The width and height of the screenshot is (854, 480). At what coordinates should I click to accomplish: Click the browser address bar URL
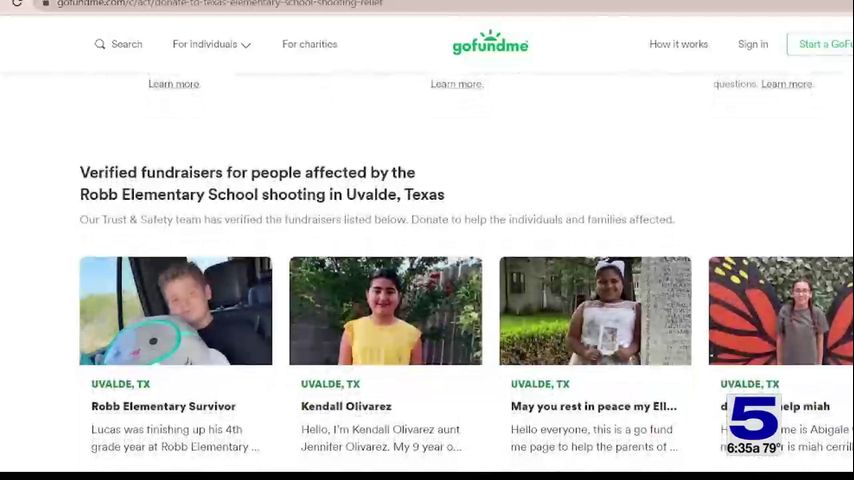[x=220, y=3]
